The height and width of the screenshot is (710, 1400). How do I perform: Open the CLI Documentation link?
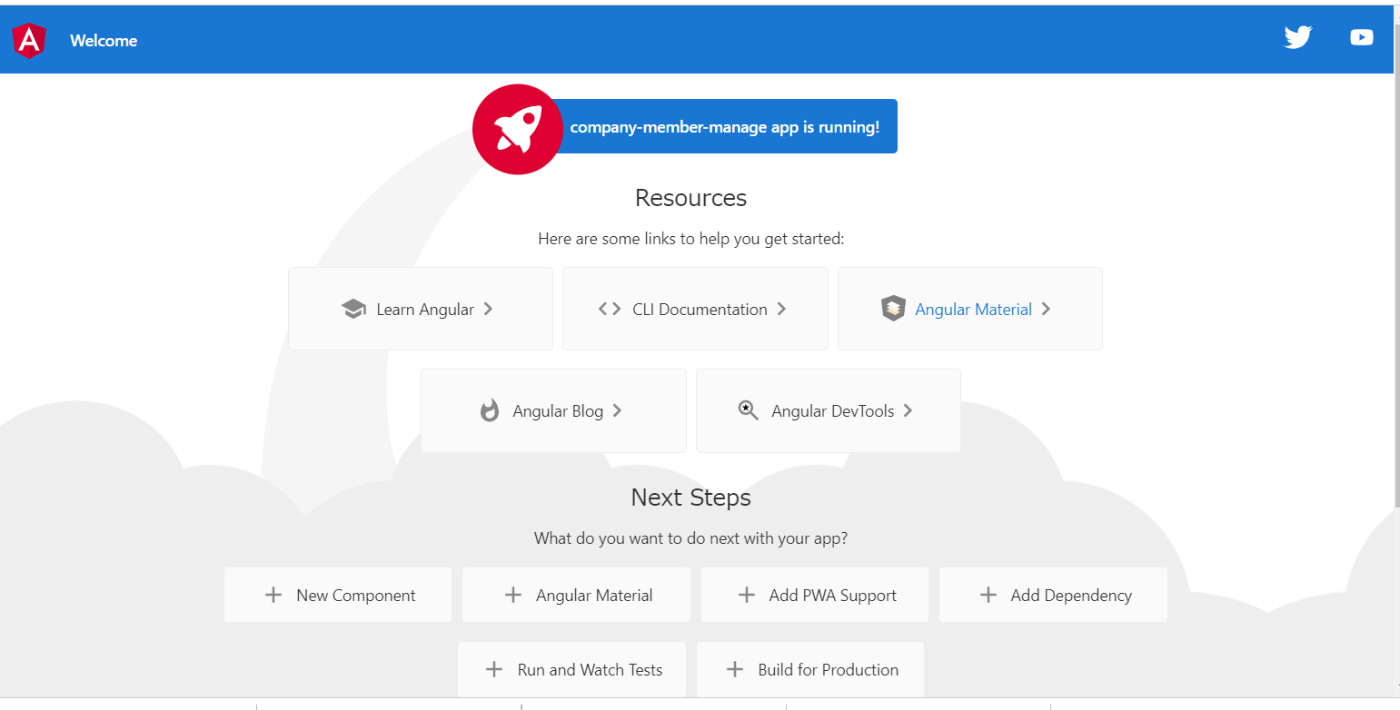[x=695, y=309]
